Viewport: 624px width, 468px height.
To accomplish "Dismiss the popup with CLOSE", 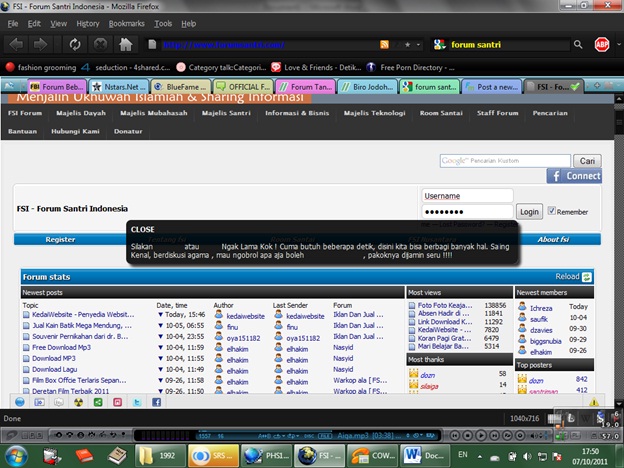I will (x=142, y=229).
